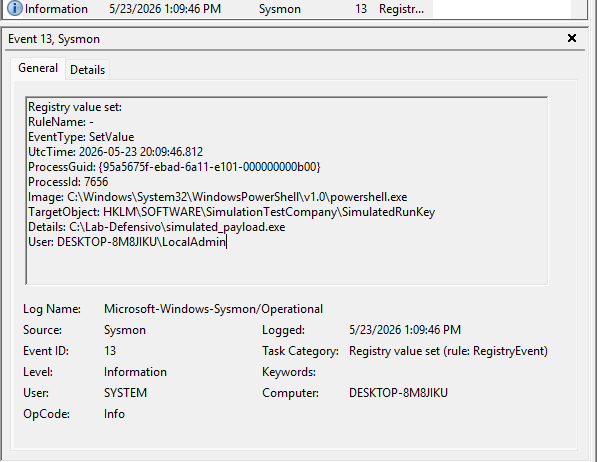Viewport: 597px width, 462px height.
Task: Select the General tab
Action: coord(38,68)
